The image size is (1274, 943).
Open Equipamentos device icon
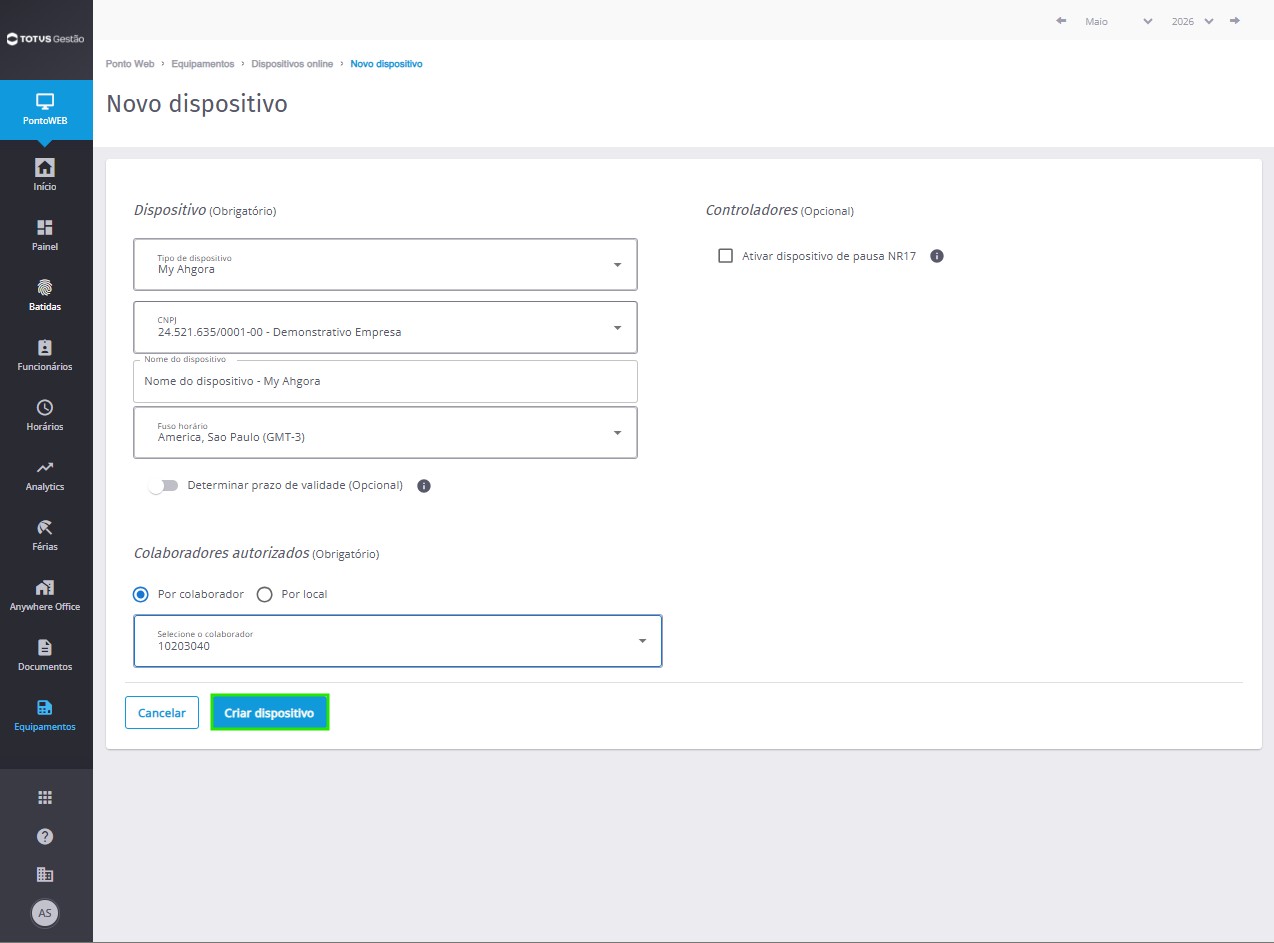44,707
